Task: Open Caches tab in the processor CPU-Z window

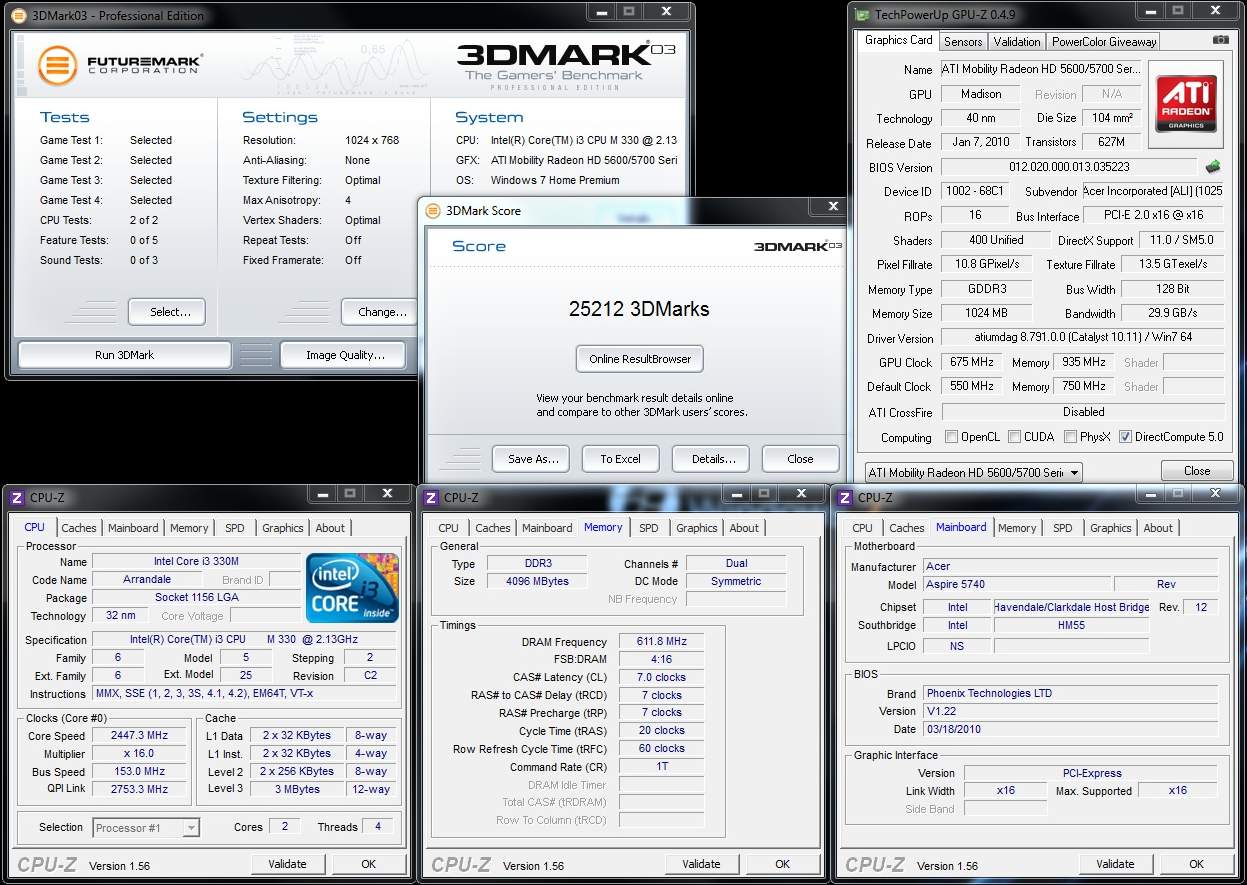Action: click(x=79, y=528)
